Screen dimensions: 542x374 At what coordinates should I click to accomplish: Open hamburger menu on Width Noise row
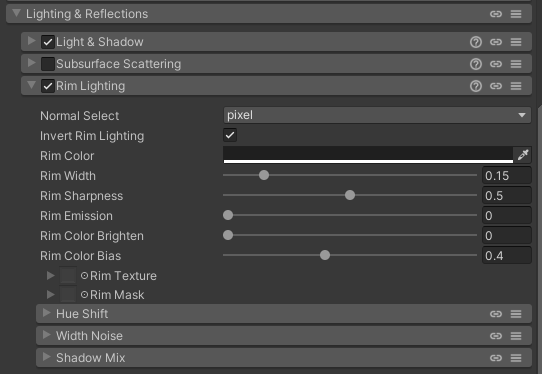click(x=516, y=336)
